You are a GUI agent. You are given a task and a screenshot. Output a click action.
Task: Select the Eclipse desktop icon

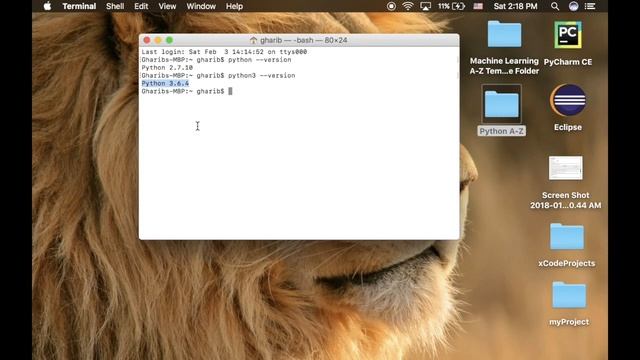coord(568,100)
